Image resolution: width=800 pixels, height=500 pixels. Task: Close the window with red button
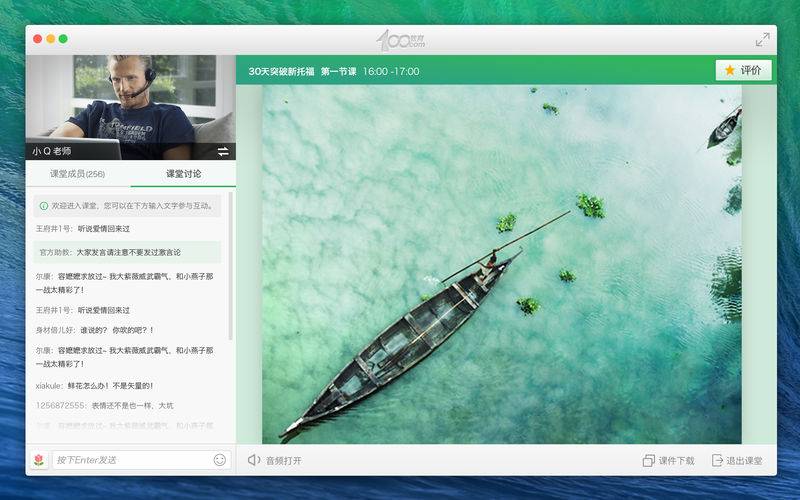[37, 39]
